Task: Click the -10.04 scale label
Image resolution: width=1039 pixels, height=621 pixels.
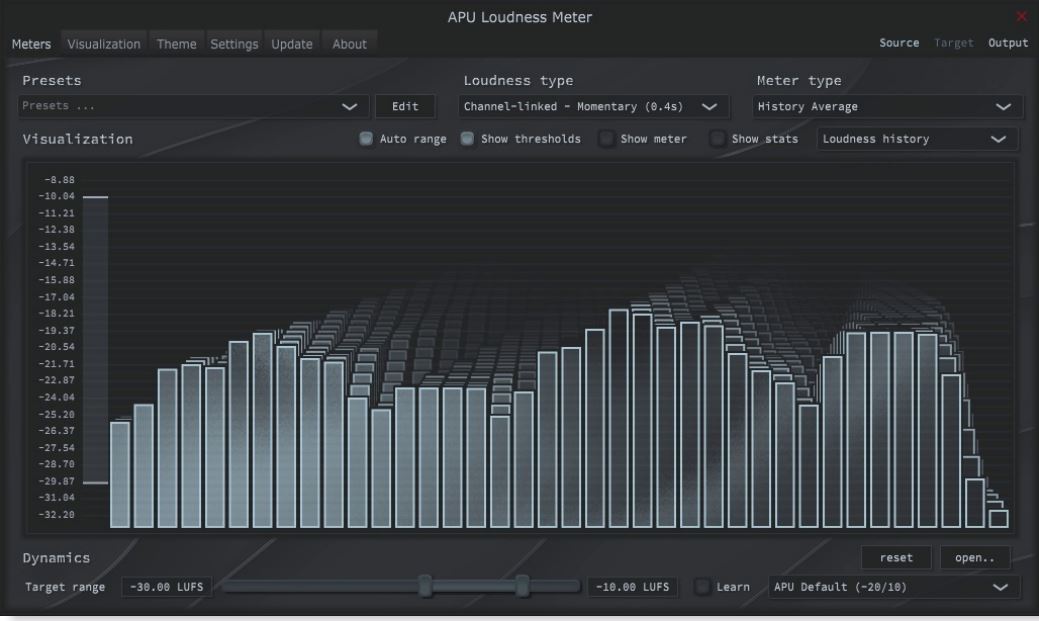Action: point(56,196)
